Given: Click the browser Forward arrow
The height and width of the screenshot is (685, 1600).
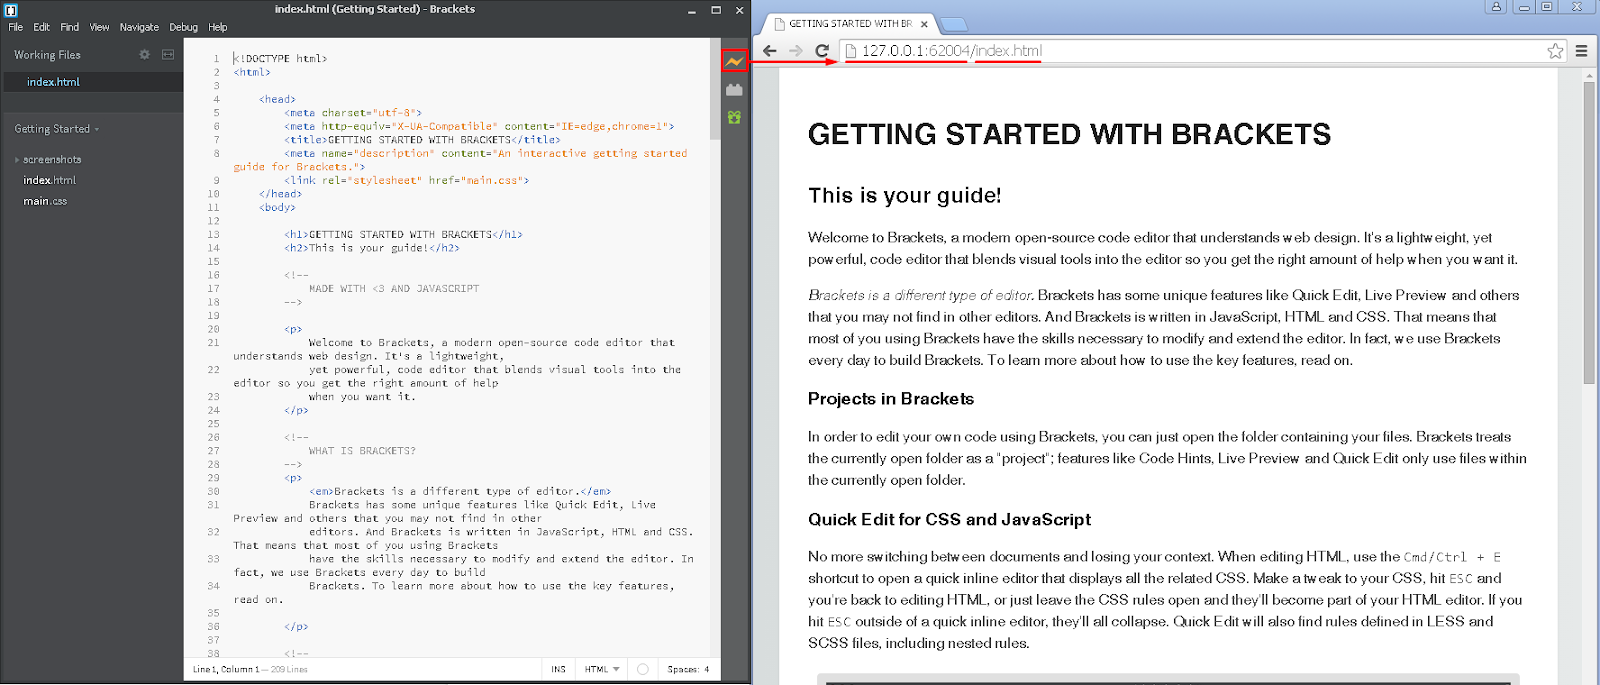Looking at the screenshot, I should 796,51.
